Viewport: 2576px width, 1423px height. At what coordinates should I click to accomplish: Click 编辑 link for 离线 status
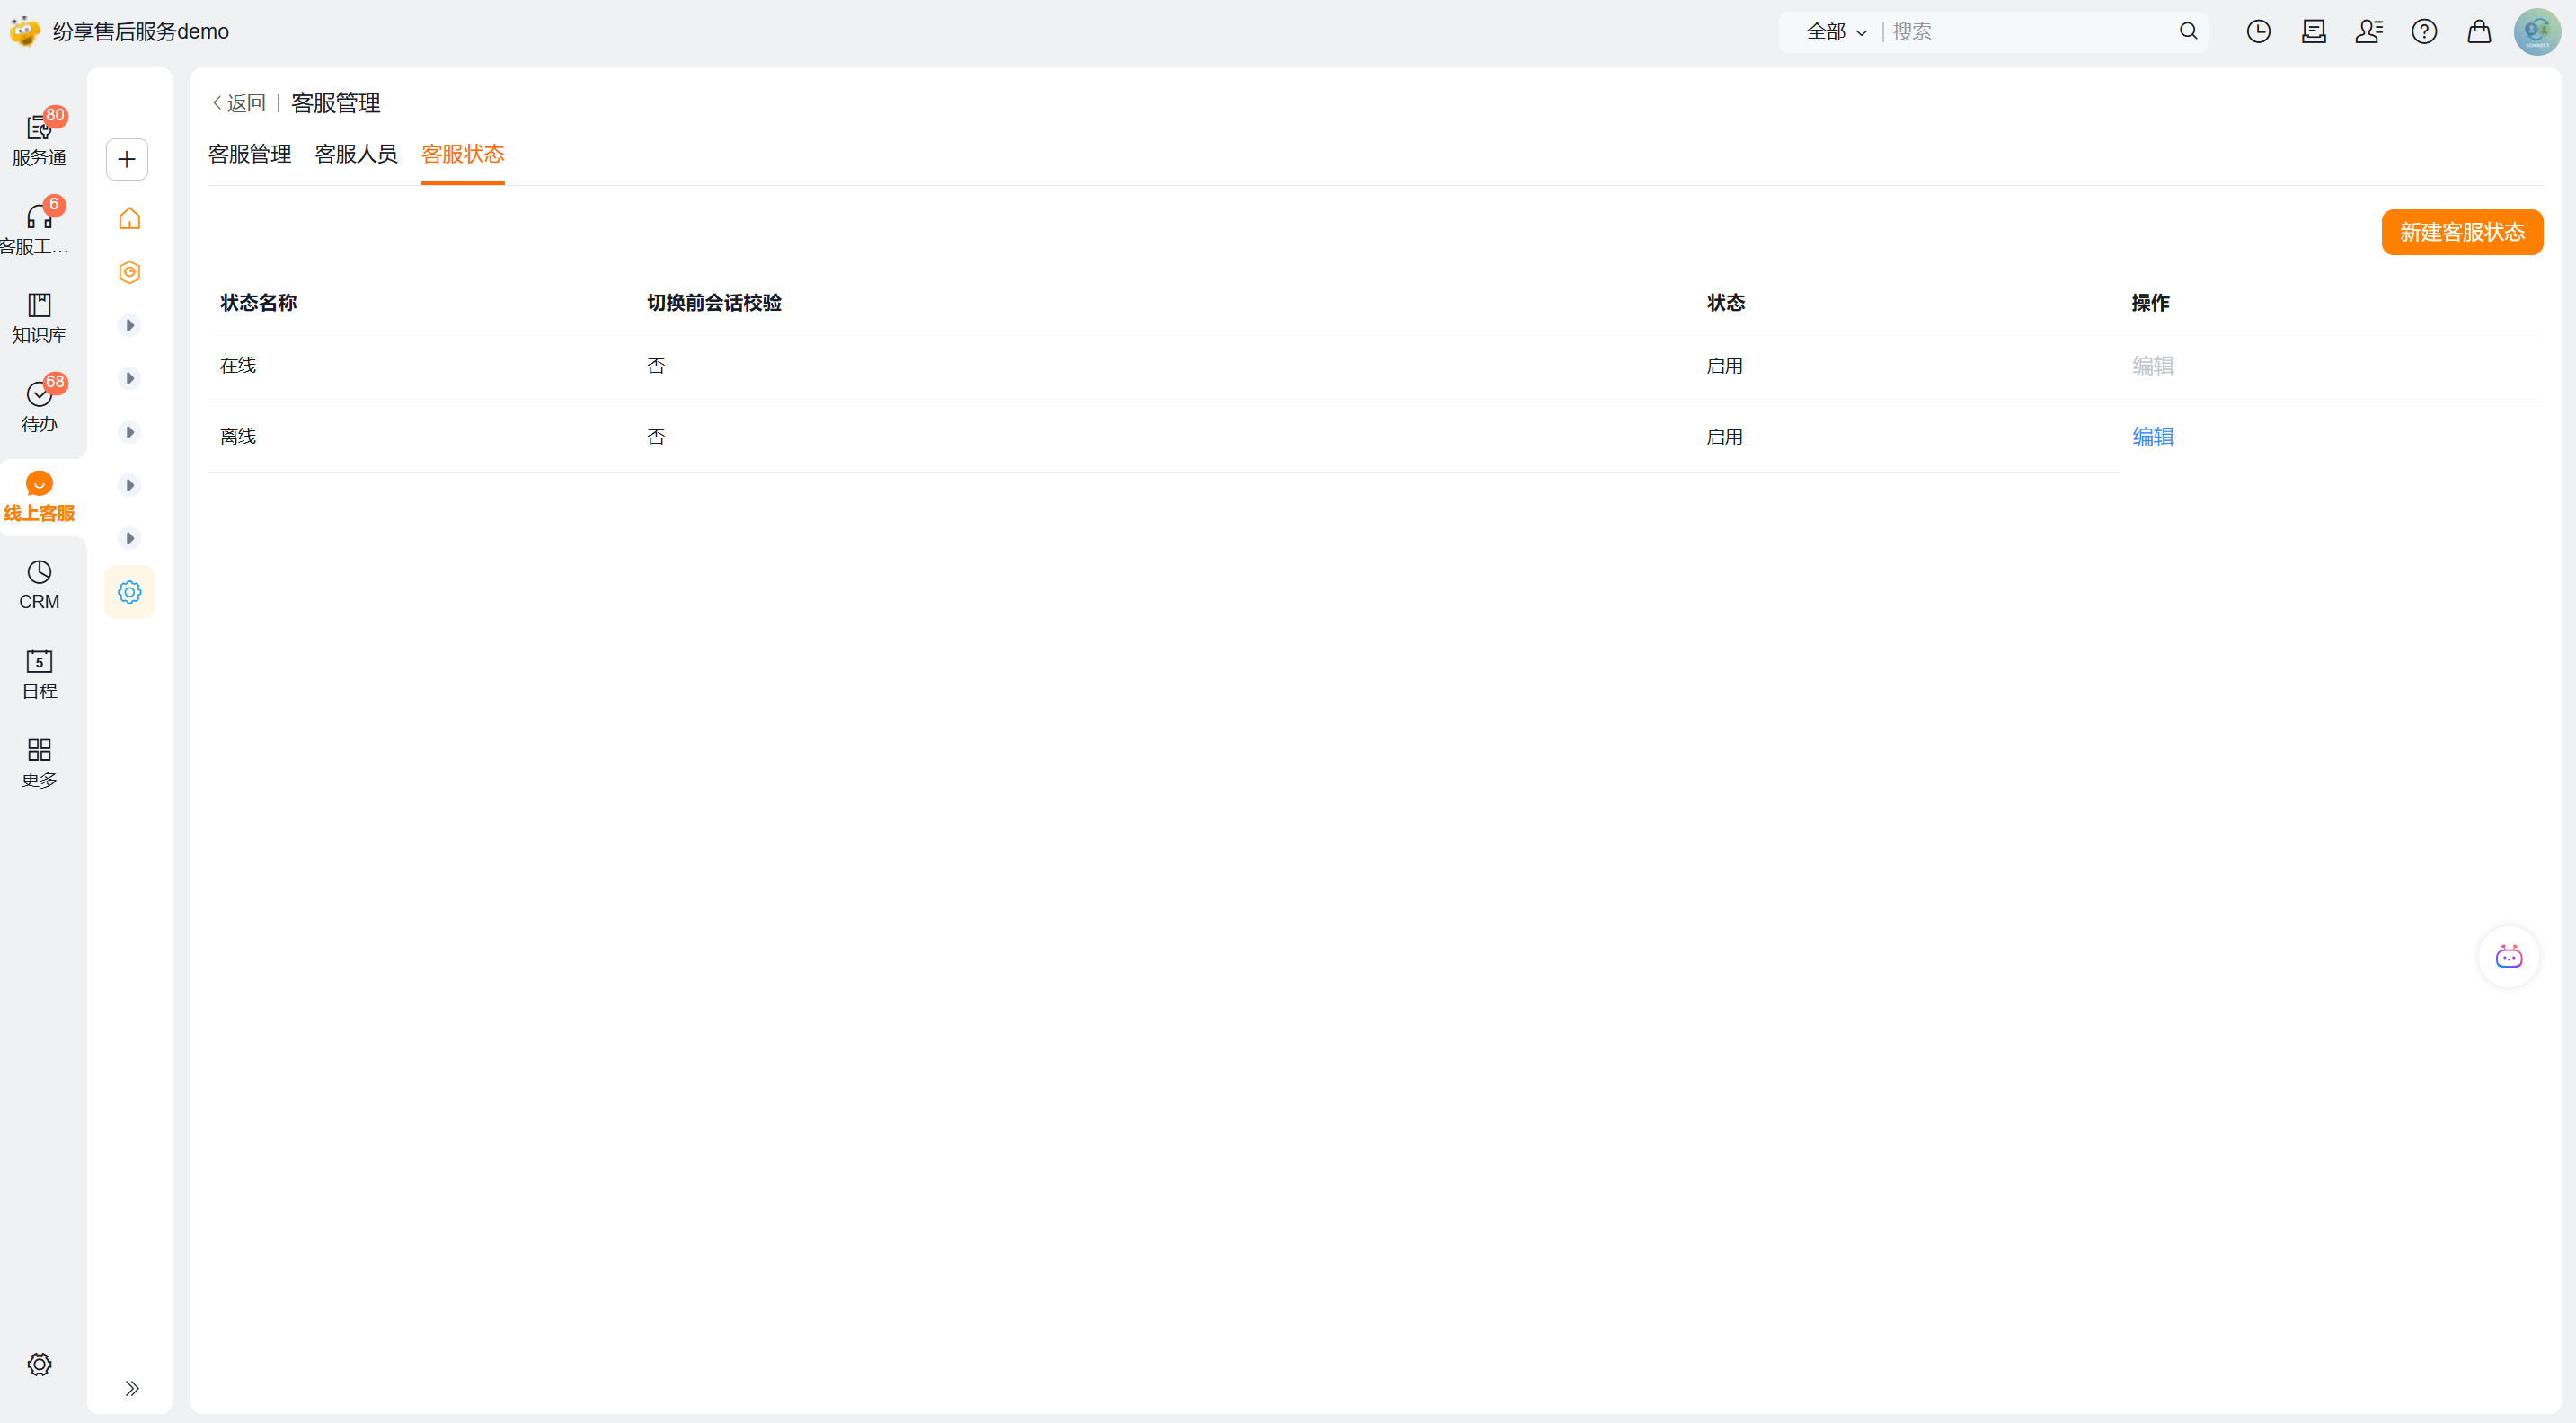click(x=2152, y=436)
